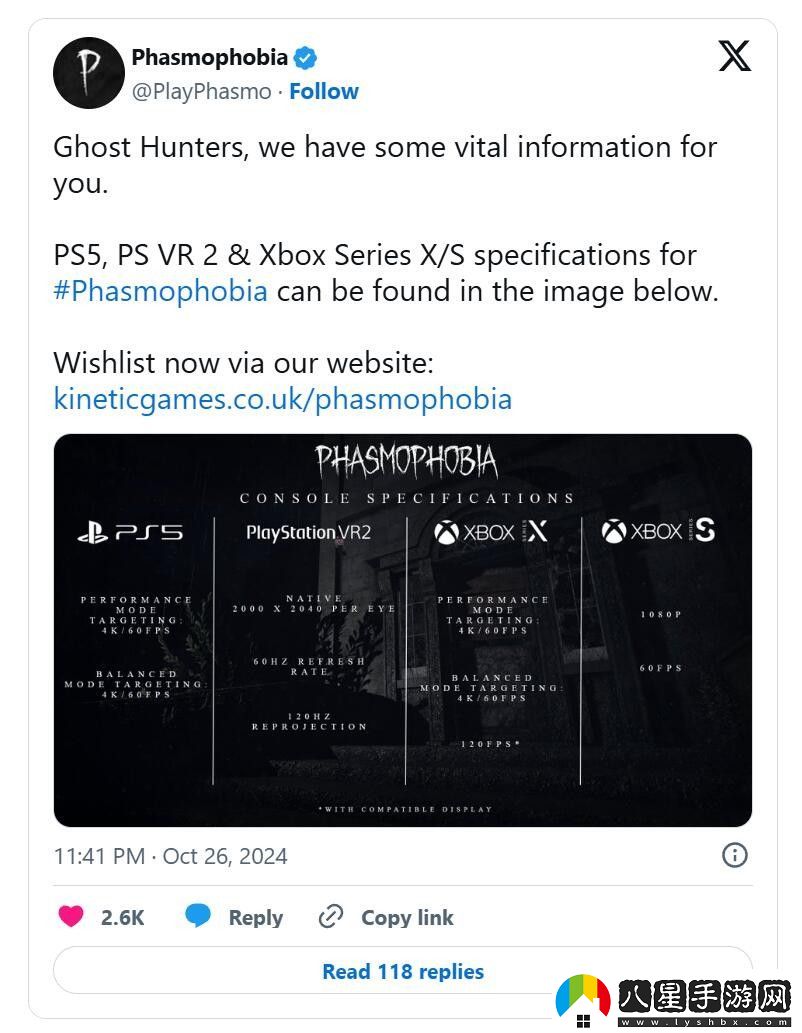
Task: Click the pink heart like icon
Action: click(x=71, y=916)
